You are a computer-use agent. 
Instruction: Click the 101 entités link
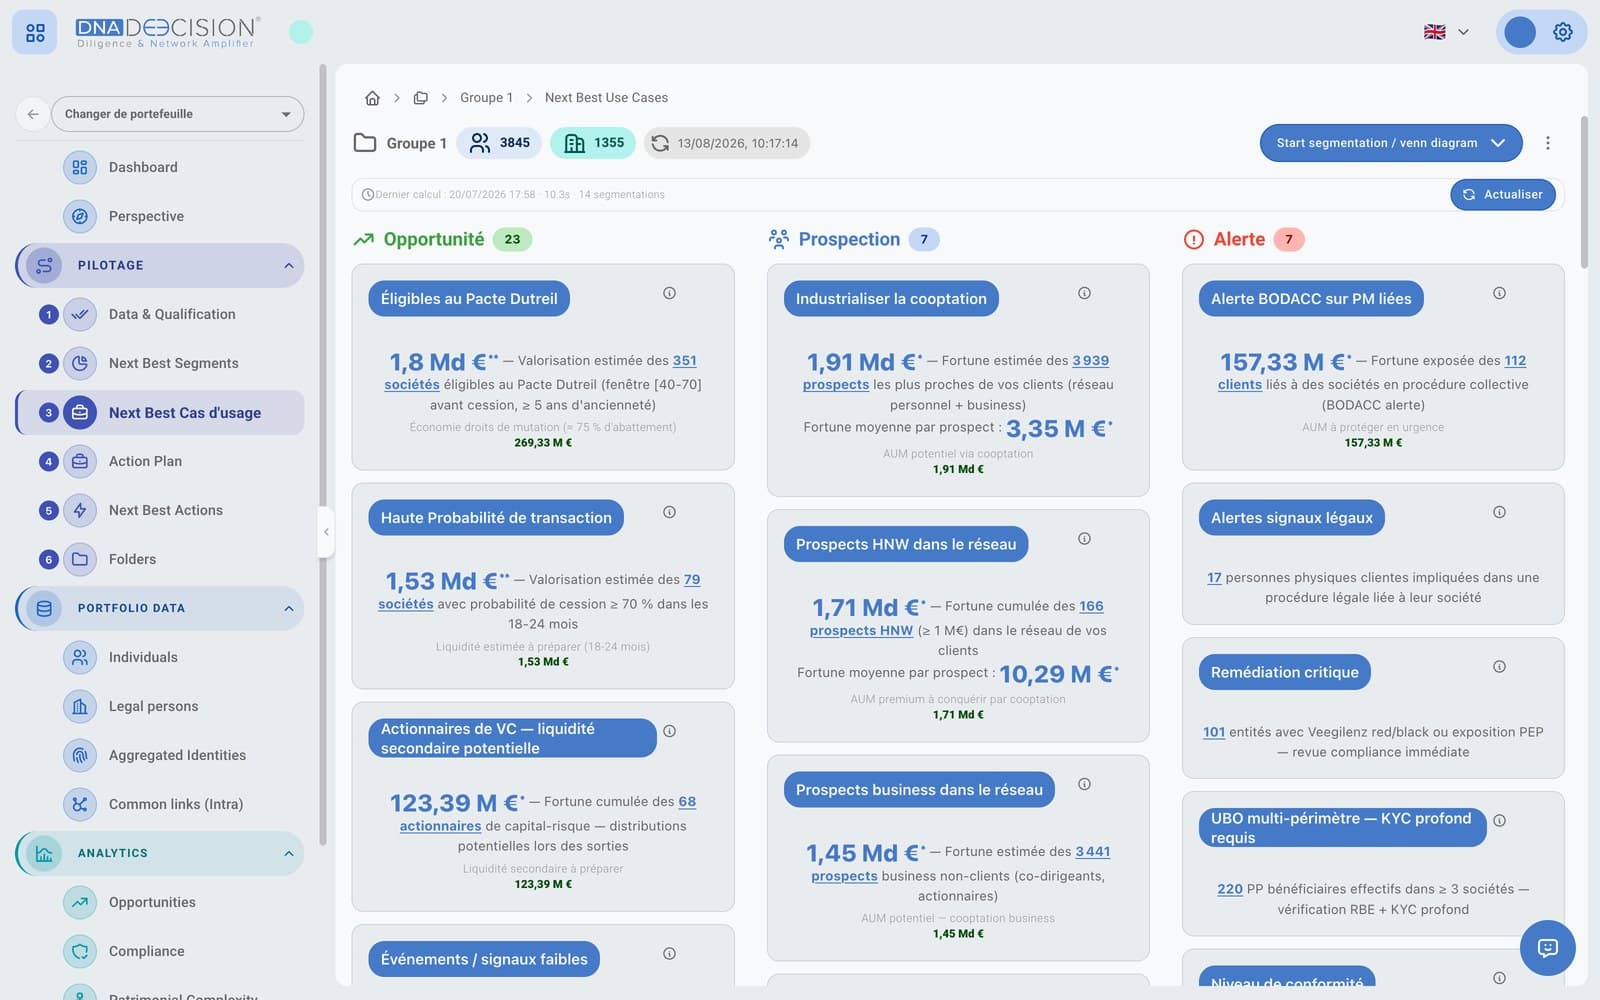point(1214,732)
